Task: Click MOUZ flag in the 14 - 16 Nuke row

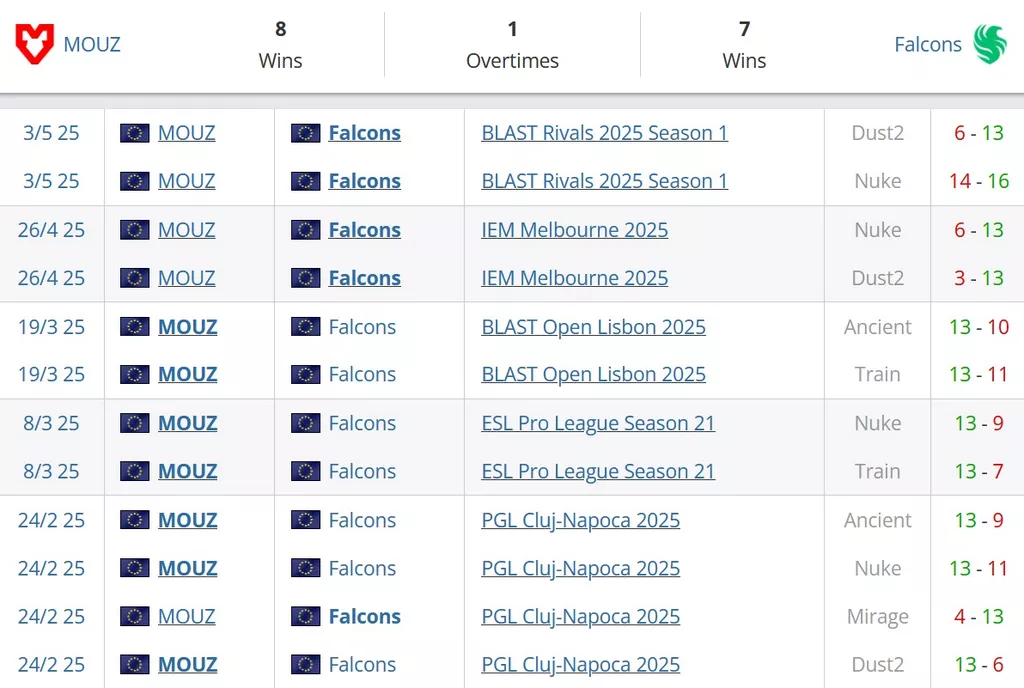Action: point(135,181)
